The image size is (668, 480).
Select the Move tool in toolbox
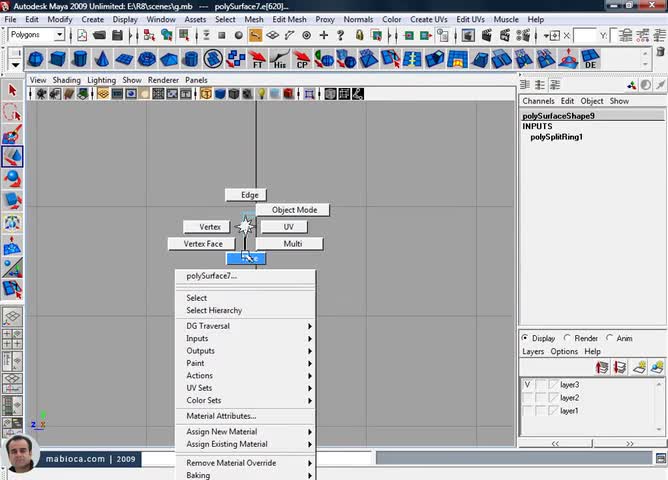click(12, 157)
